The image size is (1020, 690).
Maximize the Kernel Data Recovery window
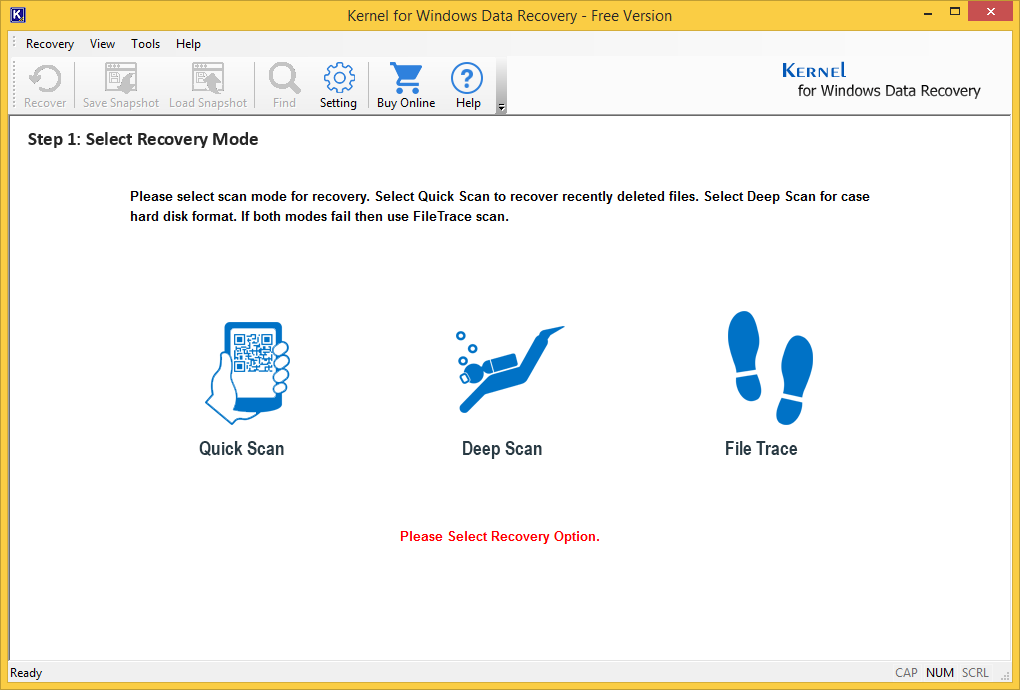point(955,12)
